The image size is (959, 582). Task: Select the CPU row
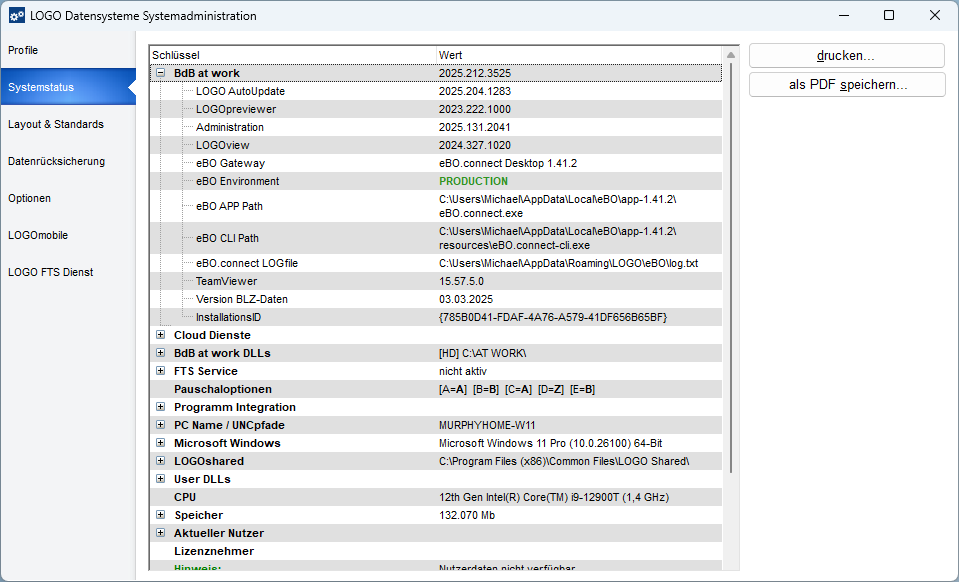(x=435, y=498)
